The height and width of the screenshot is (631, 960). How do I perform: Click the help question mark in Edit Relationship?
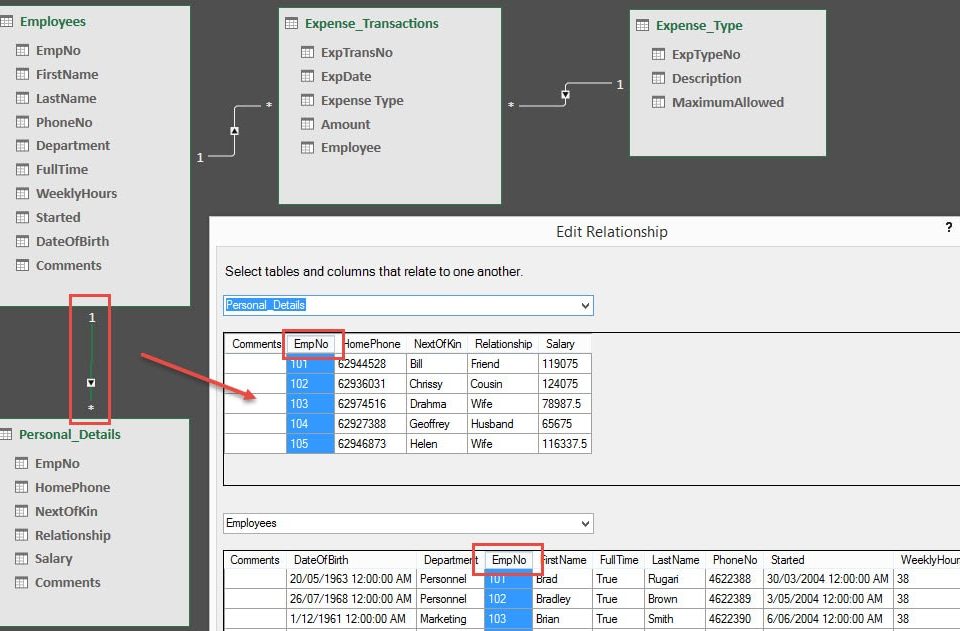point(948,228)
